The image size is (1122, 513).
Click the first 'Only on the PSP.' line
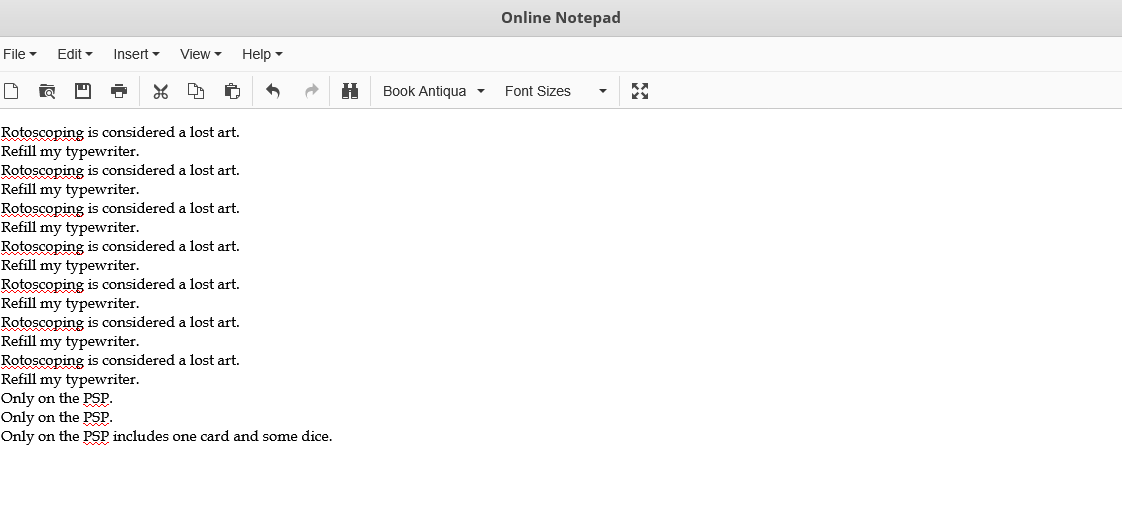point(57,399)
